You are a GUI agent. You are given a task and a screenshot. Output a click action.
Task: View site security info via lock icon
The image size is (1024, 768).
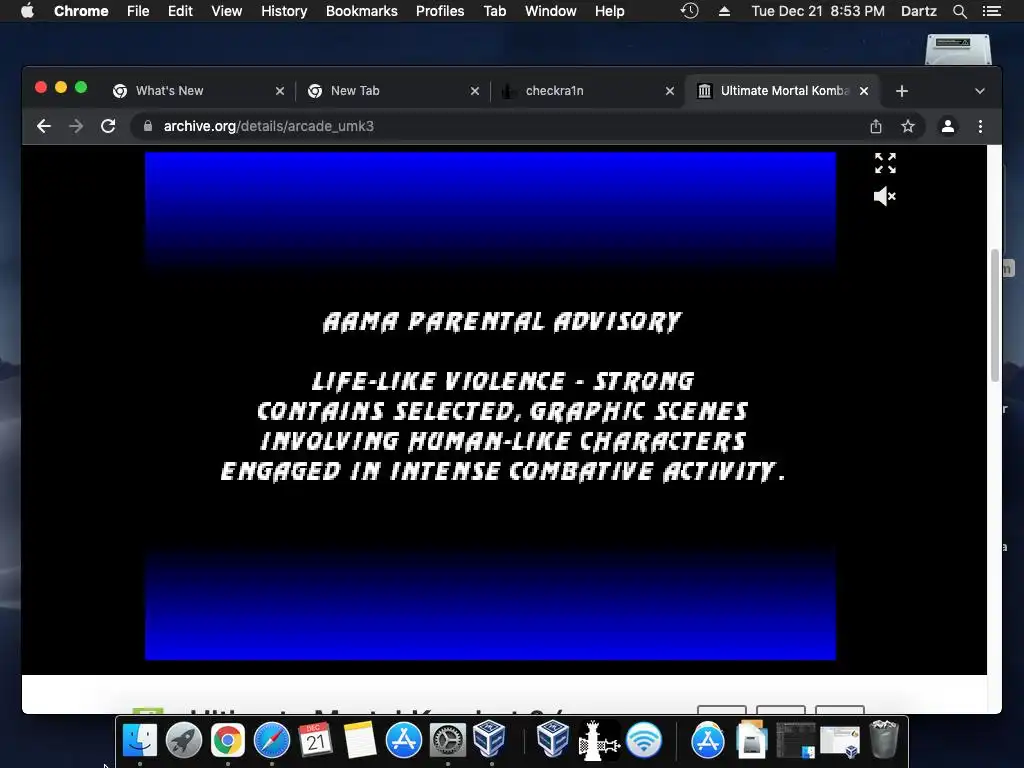(x=148, y=126)
